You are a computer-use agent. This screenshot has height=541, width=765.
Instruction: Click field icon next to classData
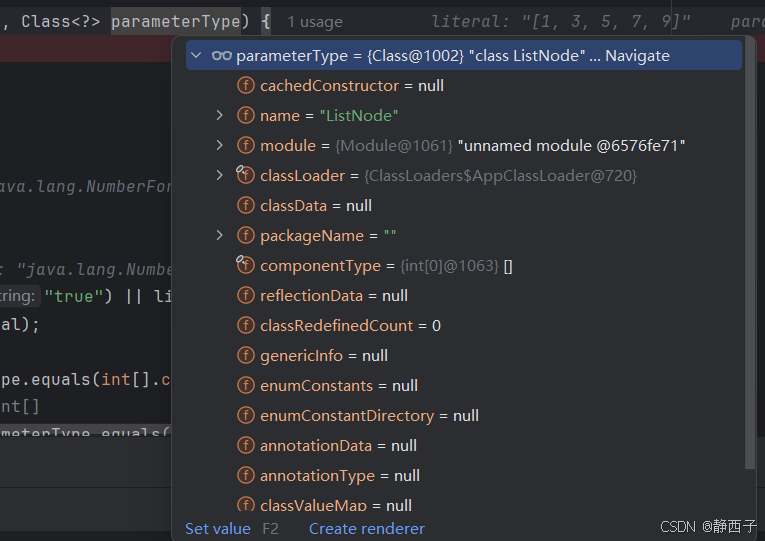tap(246, 205)
